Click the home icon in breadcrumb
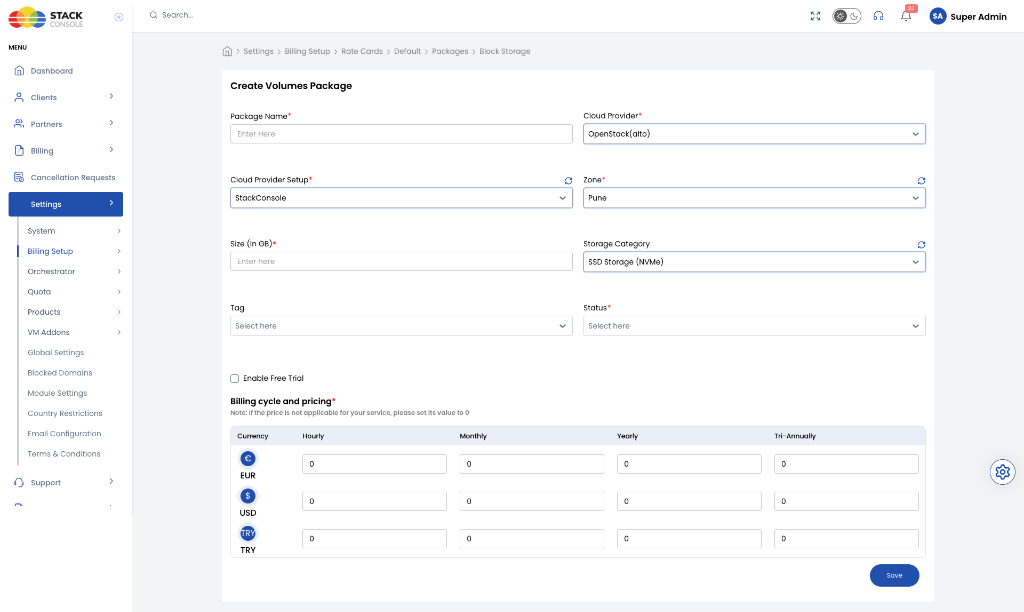Viewport: 1024px width, 612px height. (x=227, y=51)
